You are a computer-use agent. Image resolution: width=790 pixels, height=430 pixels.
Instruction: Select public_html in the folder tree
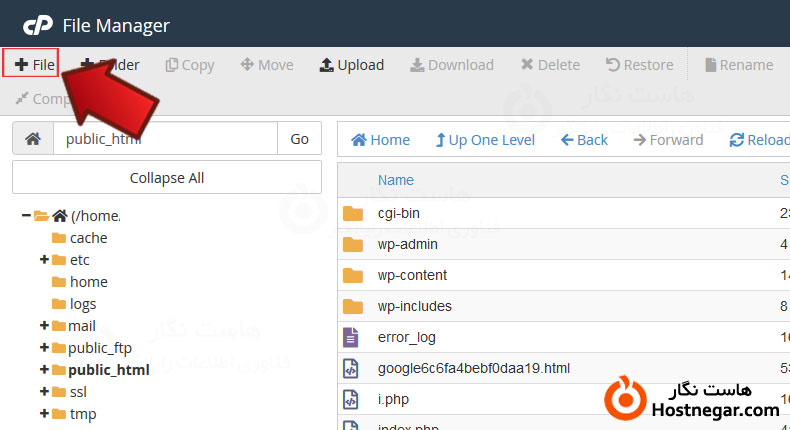point(108,370)
